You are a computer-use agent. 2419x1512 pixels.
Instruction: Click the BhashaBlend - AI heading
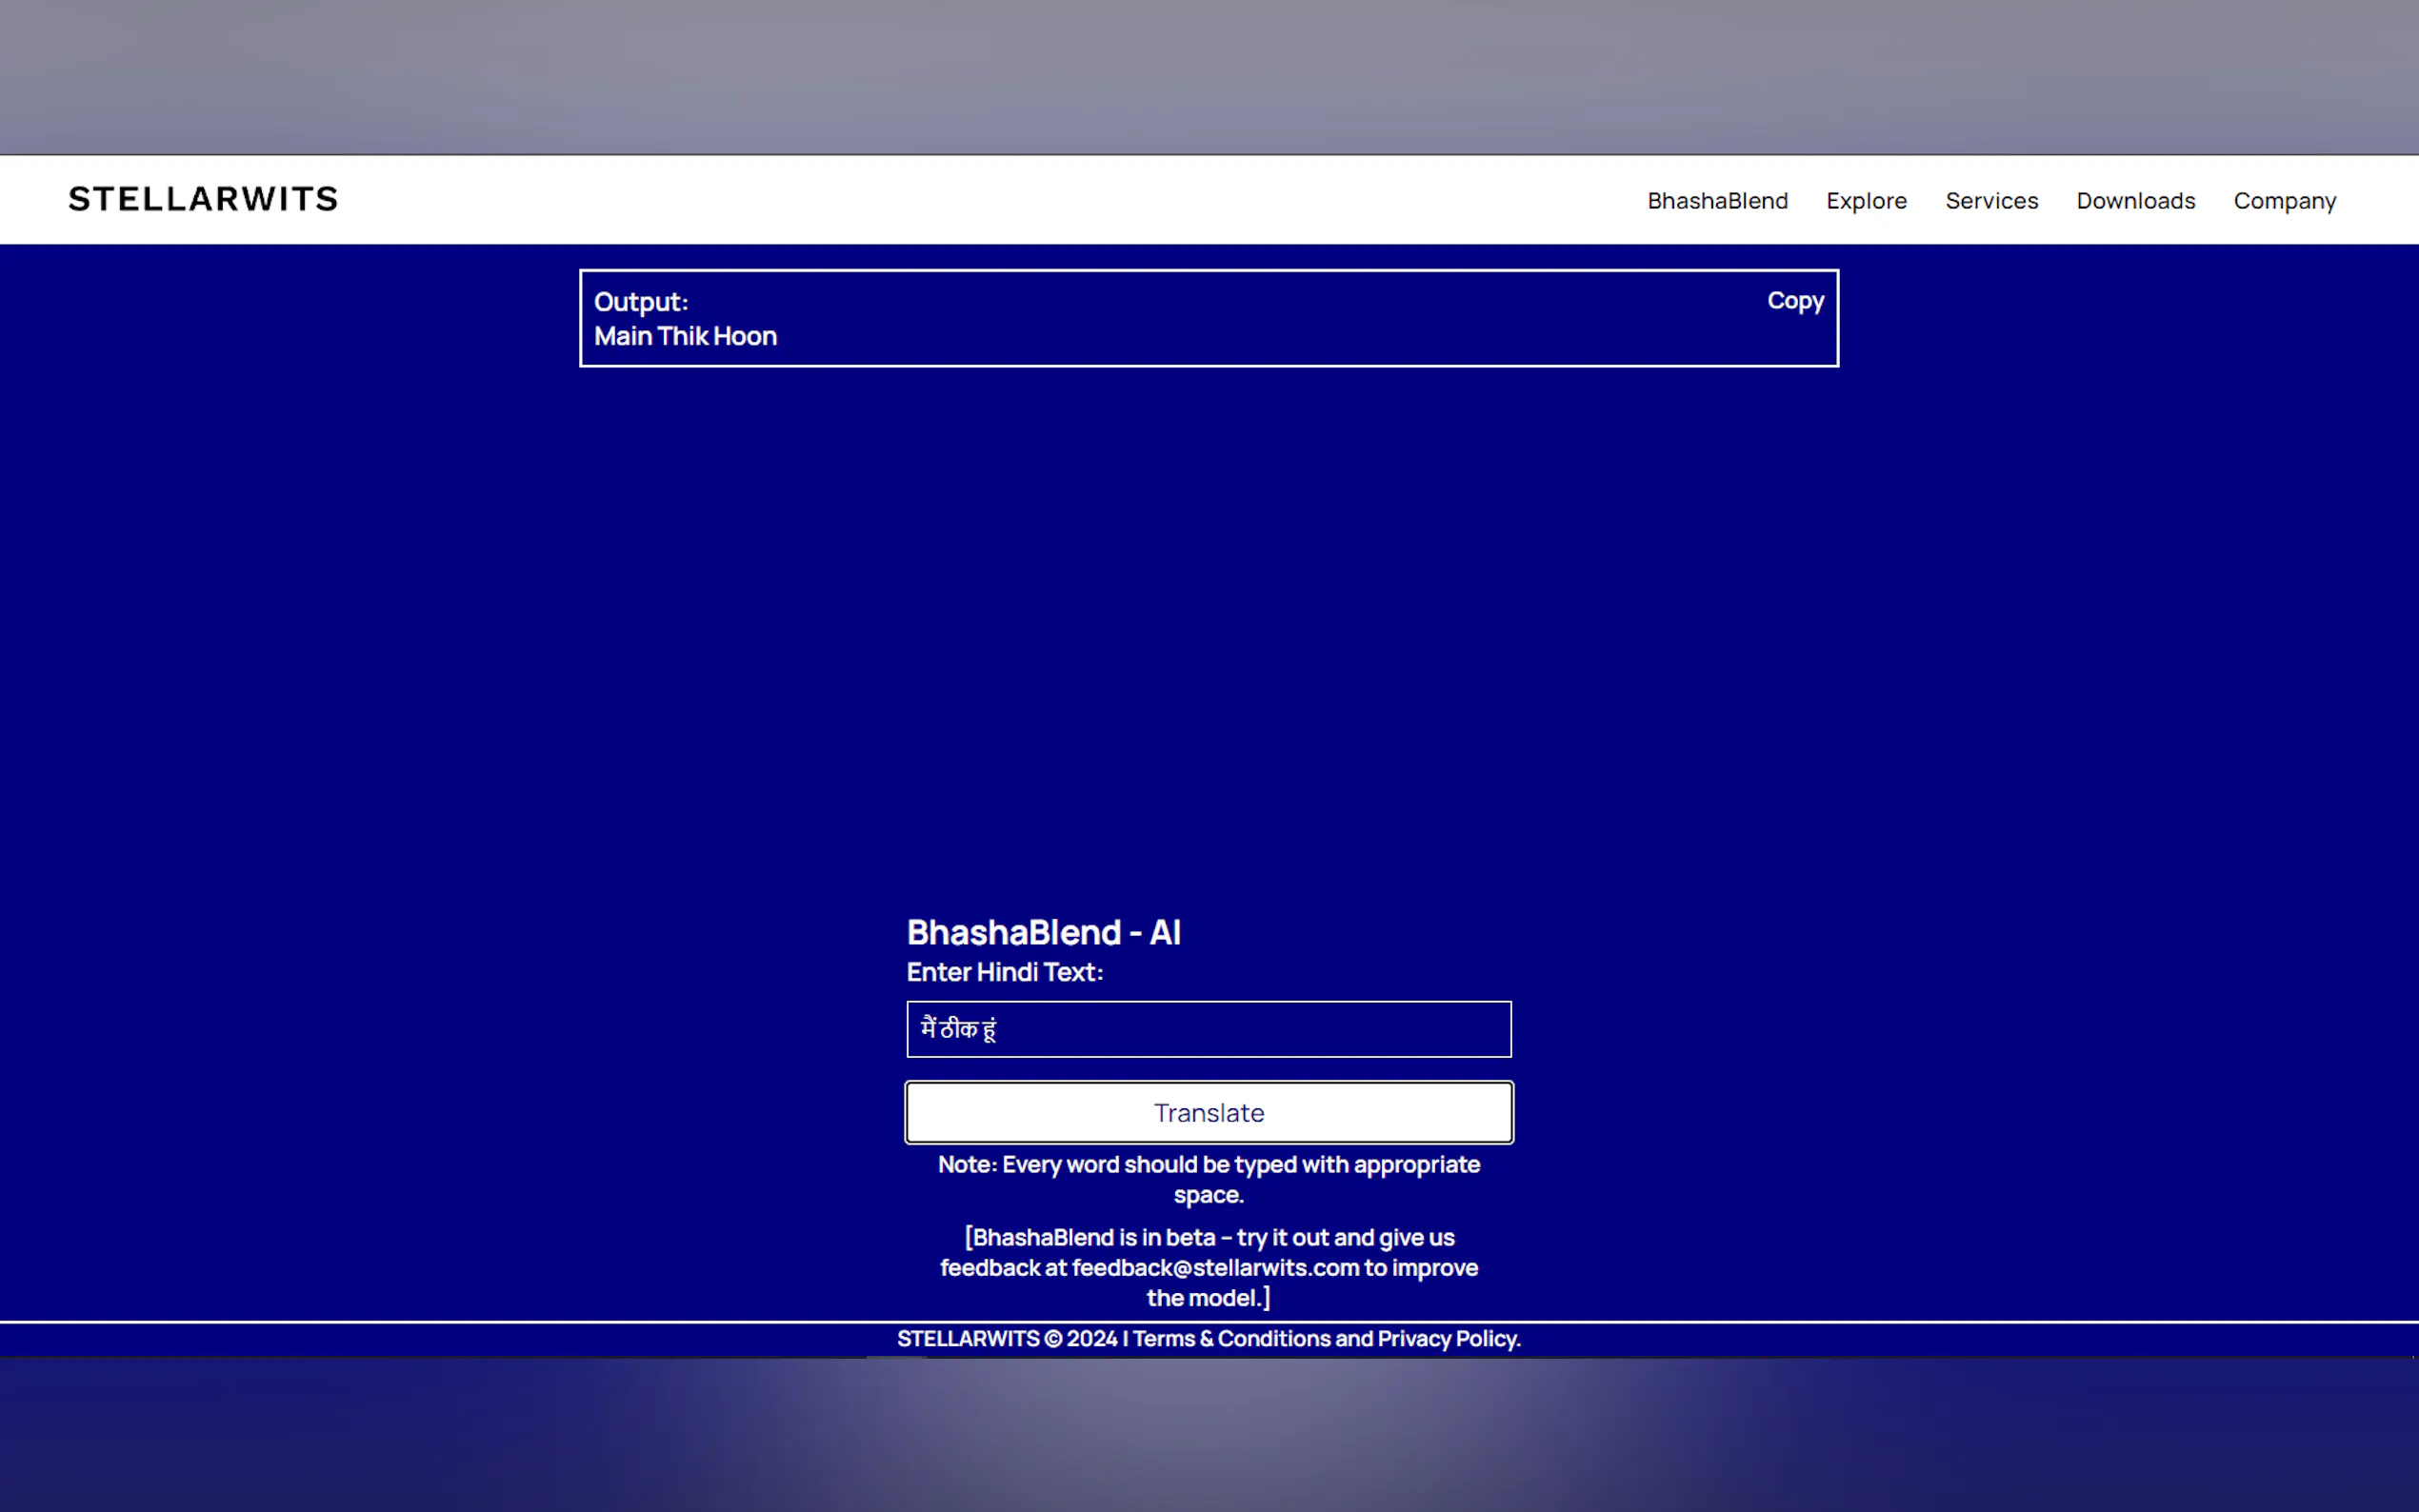[x=1043, y=932]
